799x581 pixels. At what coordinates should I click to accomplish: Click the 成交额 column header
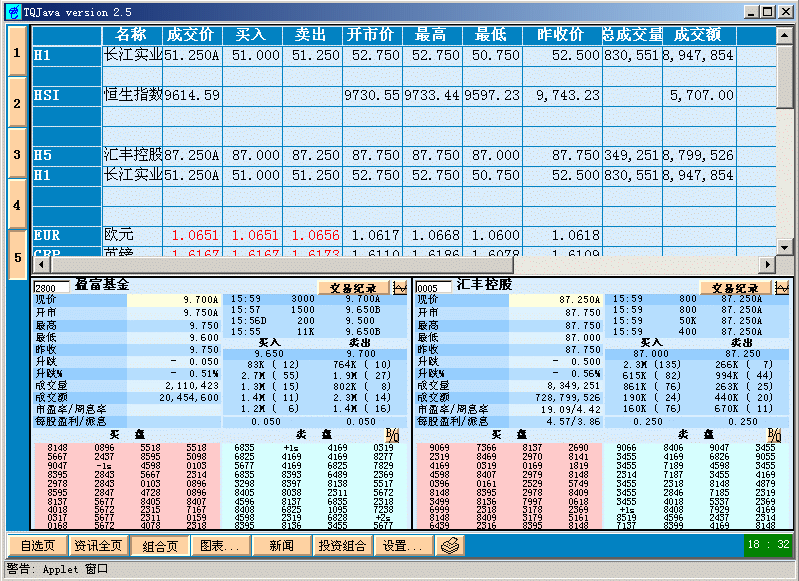point(699,35)
